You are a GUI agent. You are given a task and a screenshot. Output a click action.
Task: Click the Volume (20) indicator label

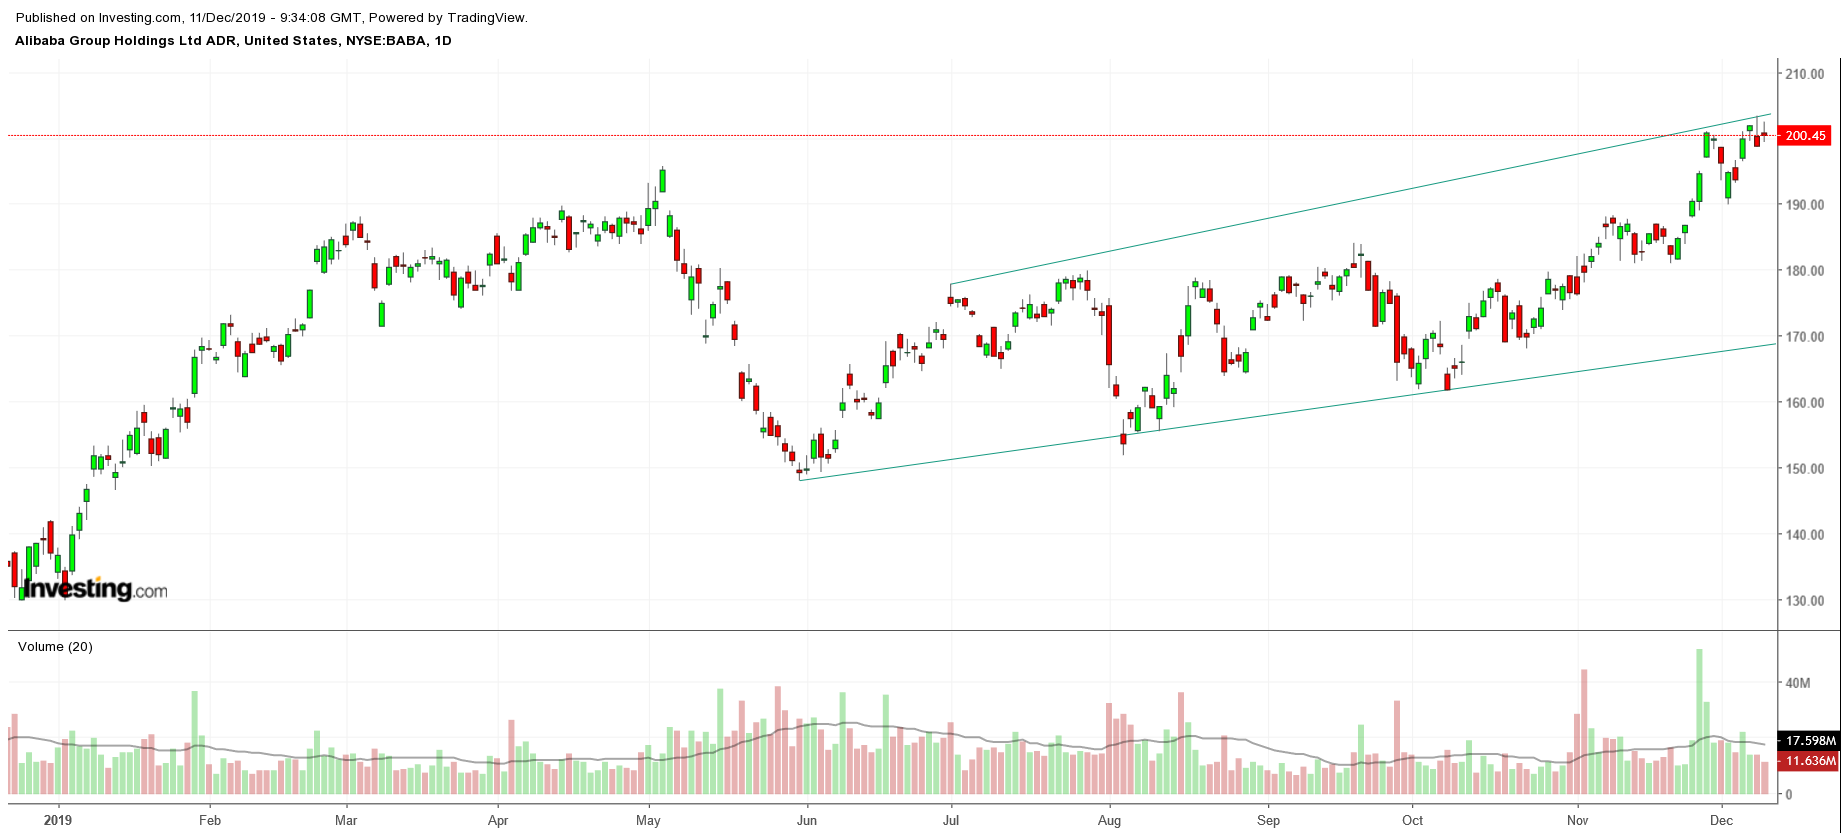(55, 647)
